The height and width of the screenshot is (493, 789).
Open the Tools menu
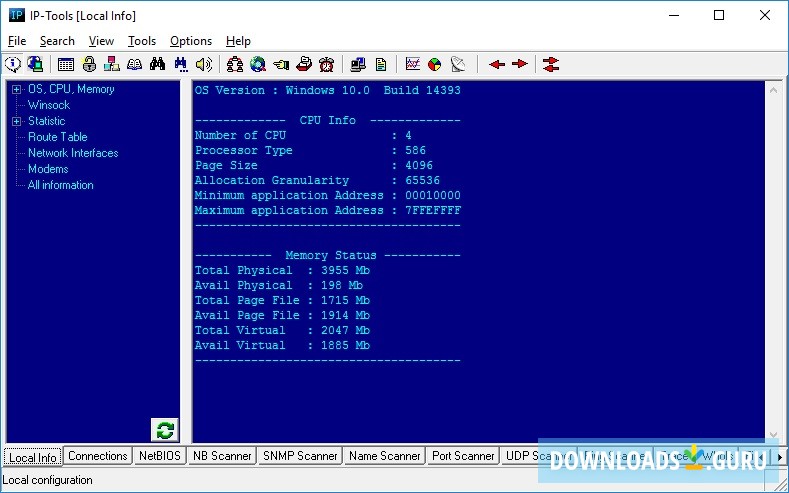click(142, 41)
